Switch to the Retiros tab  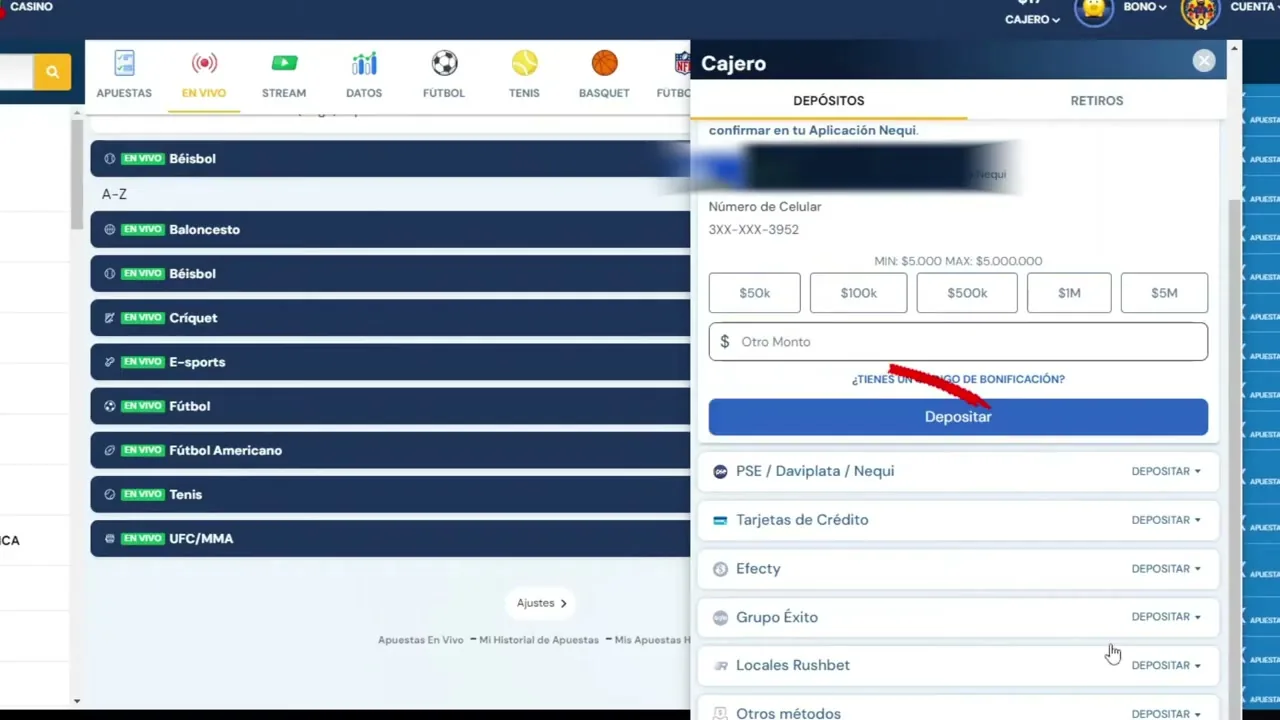coord(1097,100)
